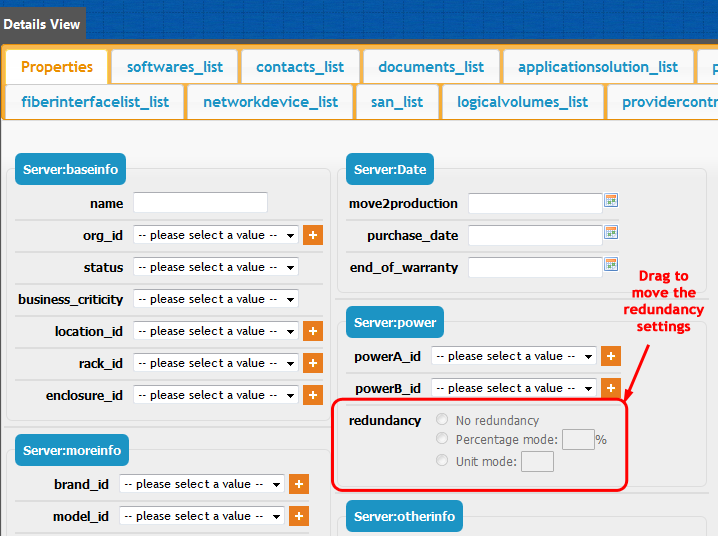Viewport: 718px width, 536px height.
Task: Click the name input field
Action: [x=201, y=202]
